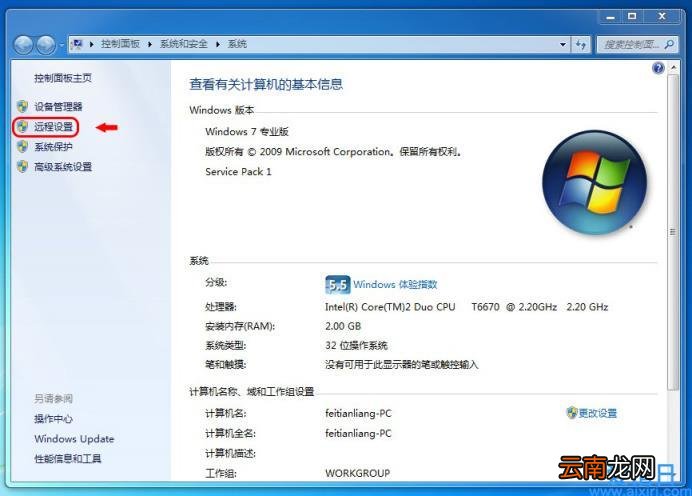Image resolution: width=692 pixels, height=496 pixels.
Task: Select the 安装内存(RAM) label
Action: pos(240,326)
